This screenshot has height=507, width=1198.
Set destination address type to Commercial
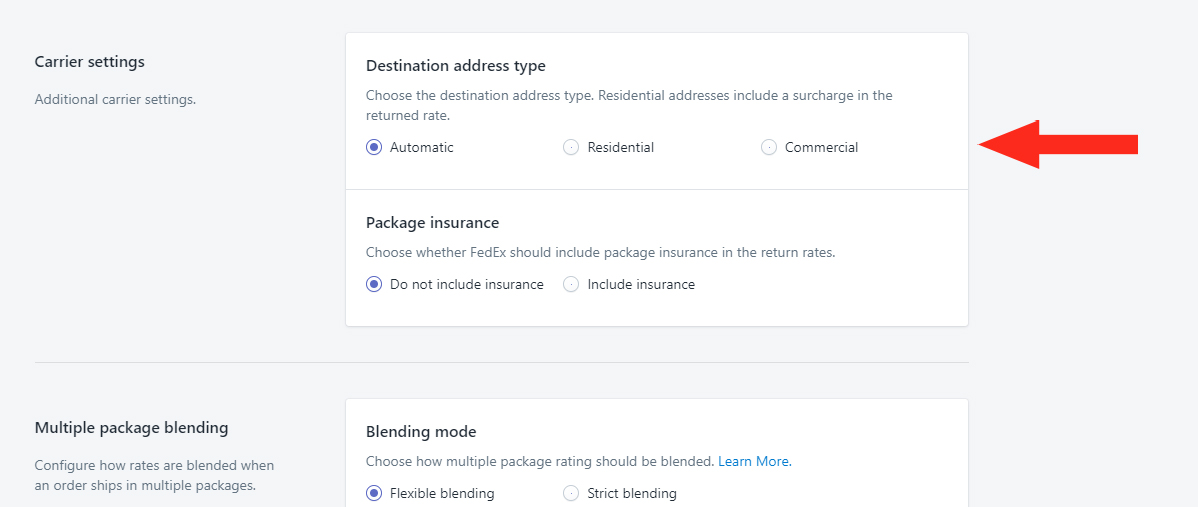769,147
